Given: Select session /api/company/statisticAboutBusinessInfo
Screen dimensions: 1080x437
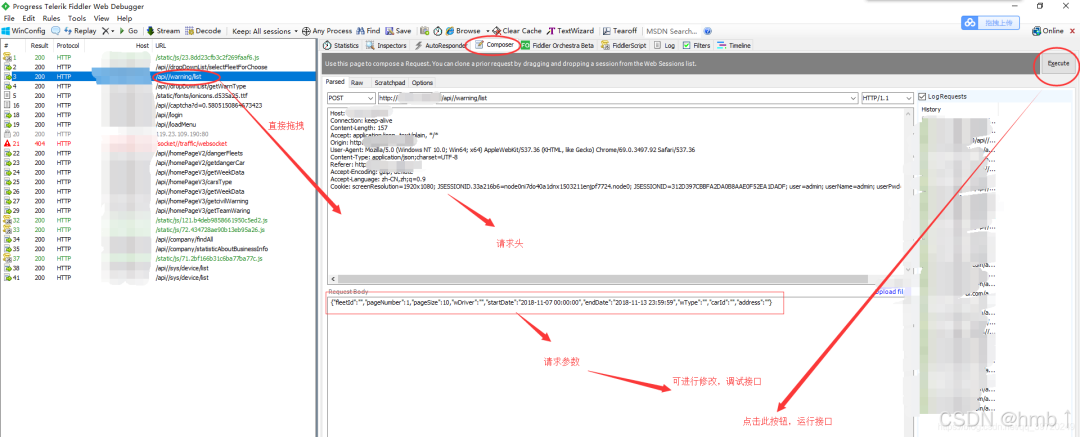Looking at the screenshot, I should tap(159, 248).
